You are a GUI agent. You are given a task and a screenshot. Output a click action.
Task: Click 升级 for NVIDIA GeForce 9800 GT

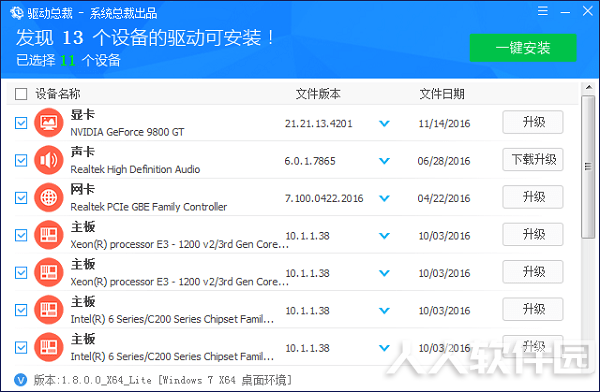point(533,122)
